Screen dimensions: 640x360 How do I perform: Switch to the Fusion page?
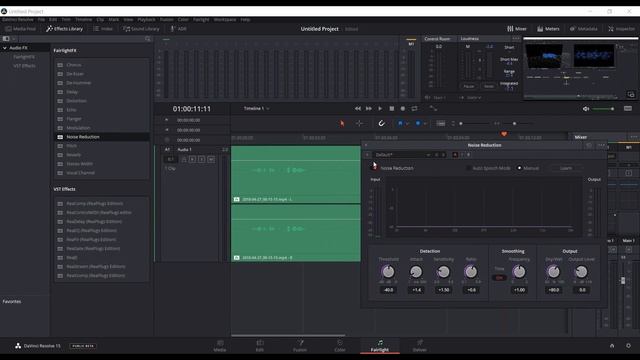[300, 346]
